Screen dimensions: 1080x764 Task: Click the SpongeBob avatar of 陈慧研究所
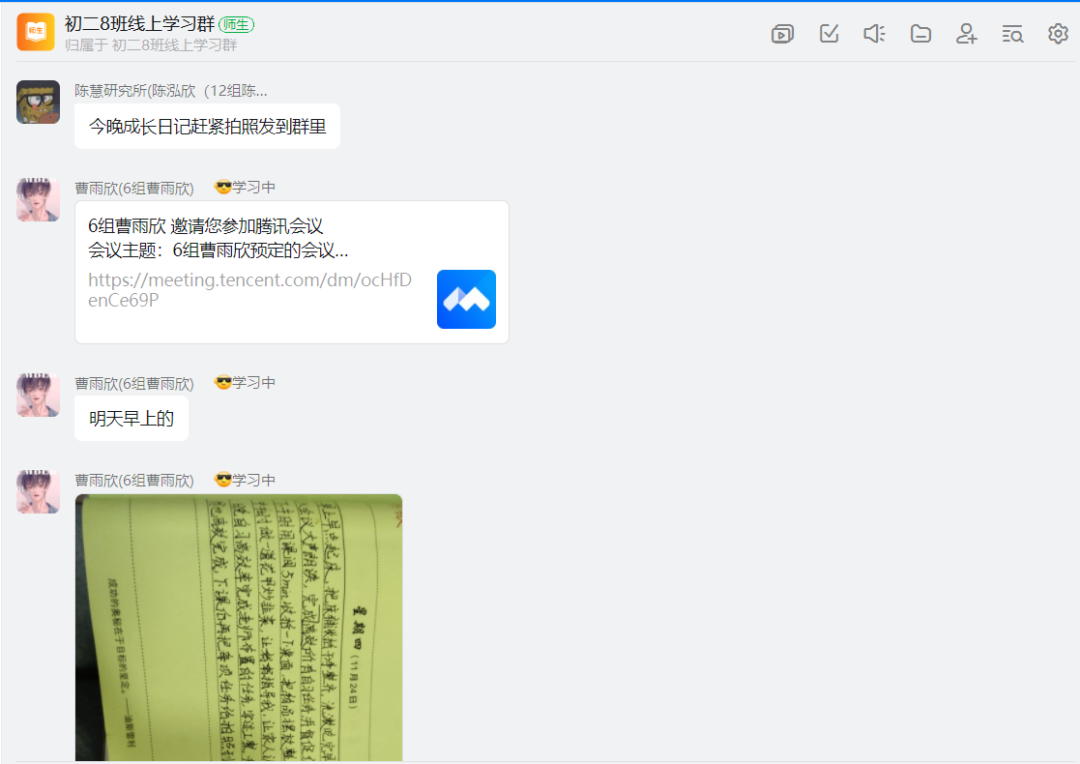click(37, 102)
